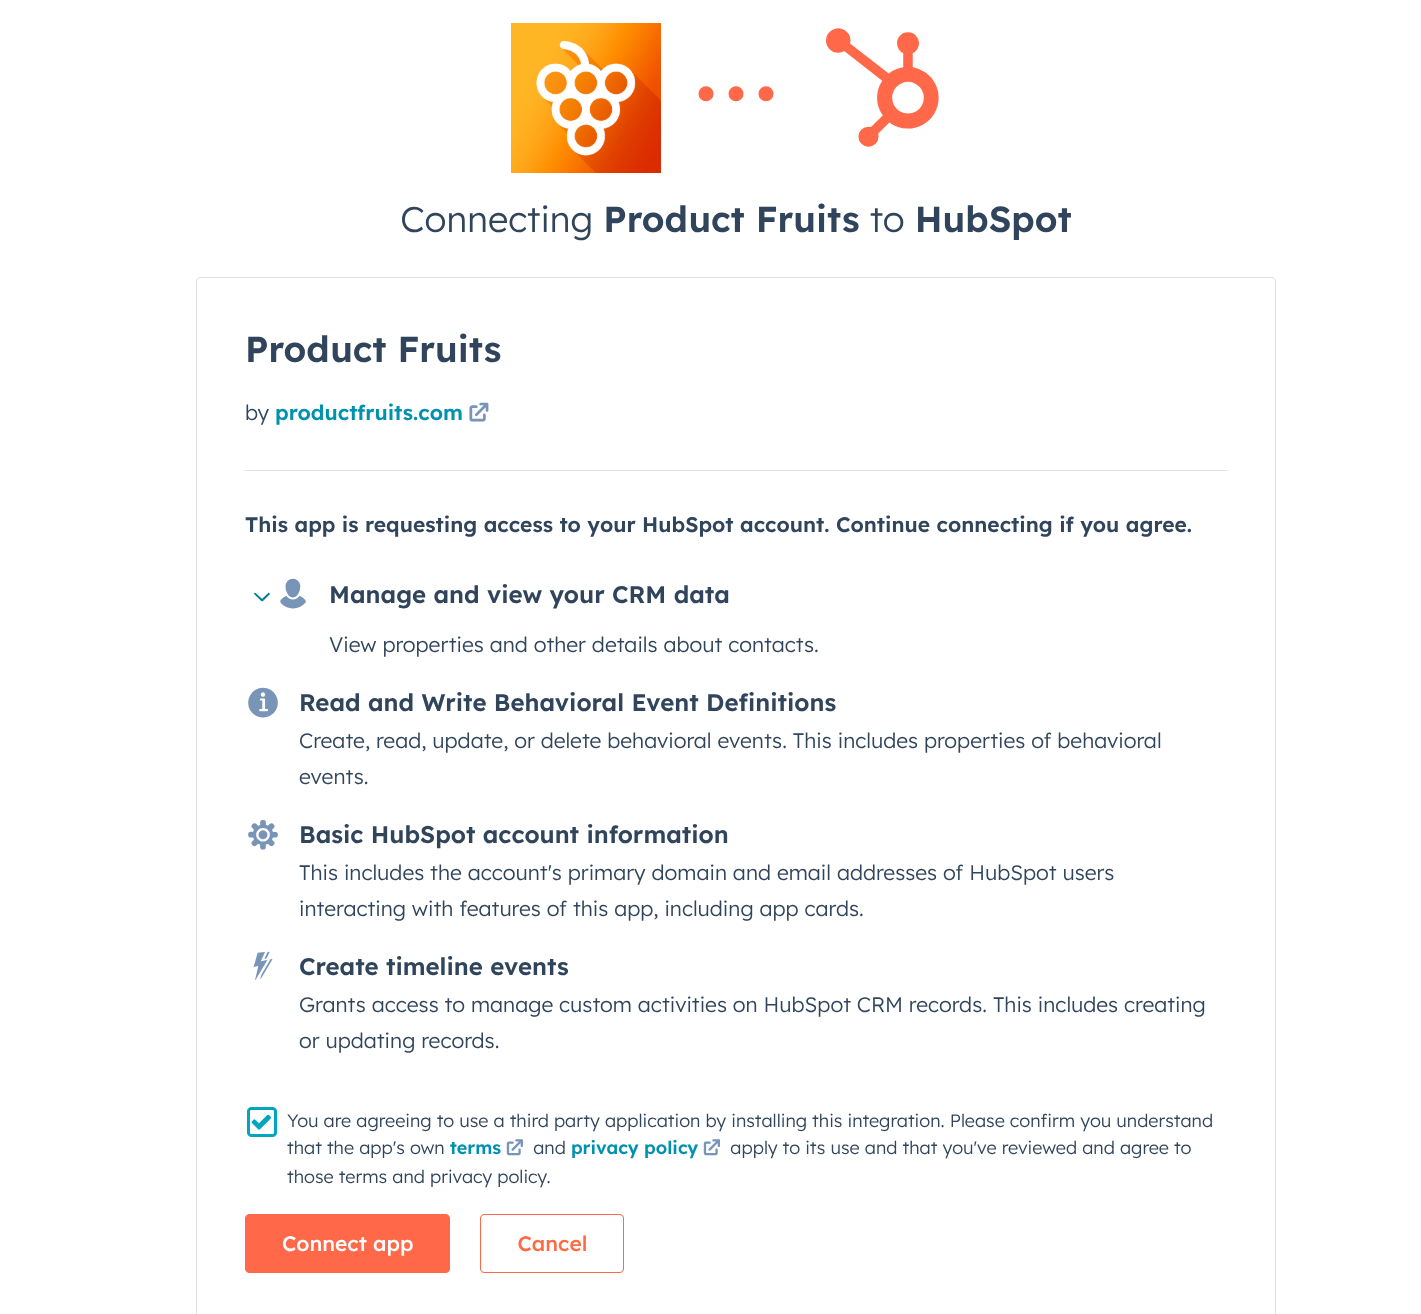Click the Create timeline events heading
Viewport: 1421px width, 1314px height.
pyautogui.click(x=434, y=967)
